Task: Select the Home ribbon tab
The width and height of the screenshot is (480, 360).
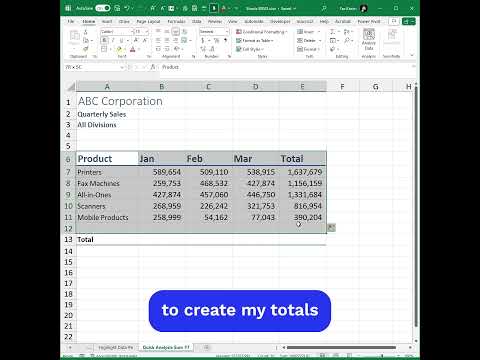Action: click(89, 21)
